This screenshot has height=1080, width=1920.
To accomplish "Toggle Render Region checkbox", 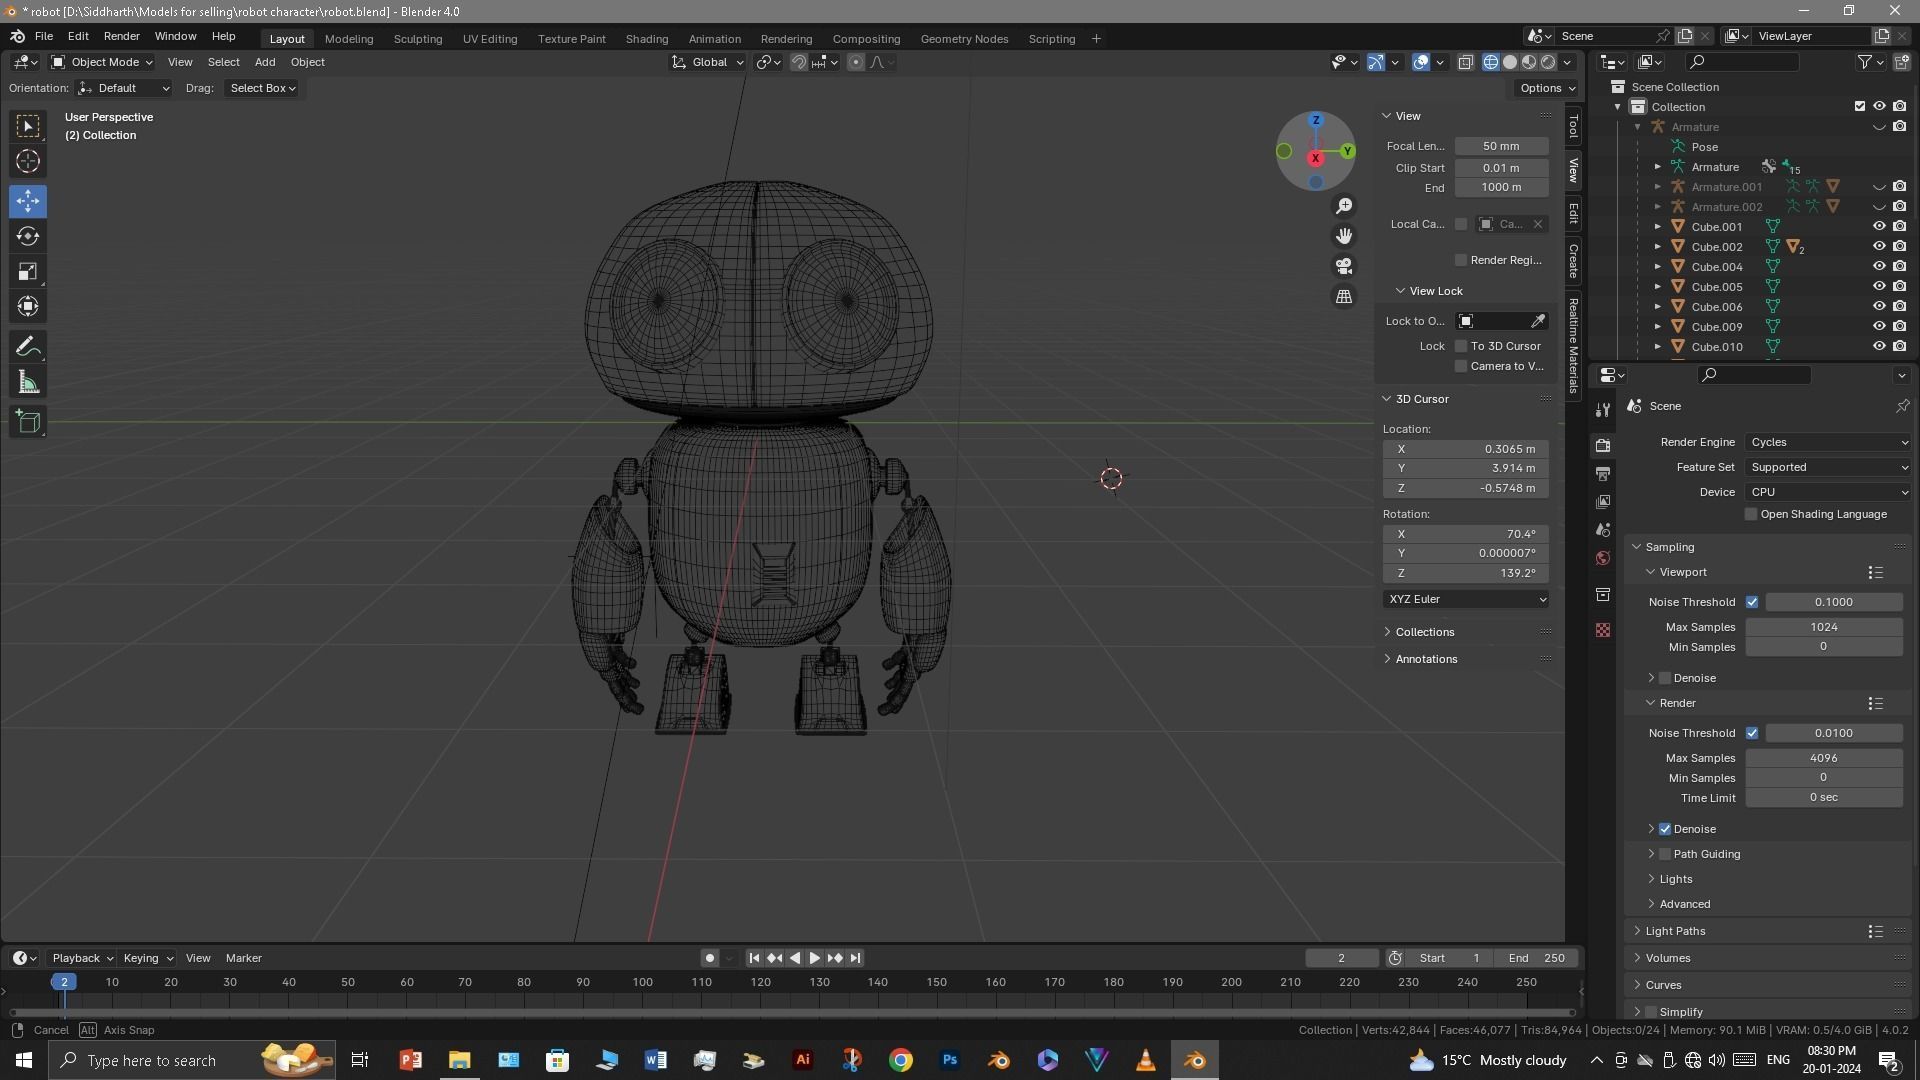I will pyautogui.click(x=1461, y=260).
